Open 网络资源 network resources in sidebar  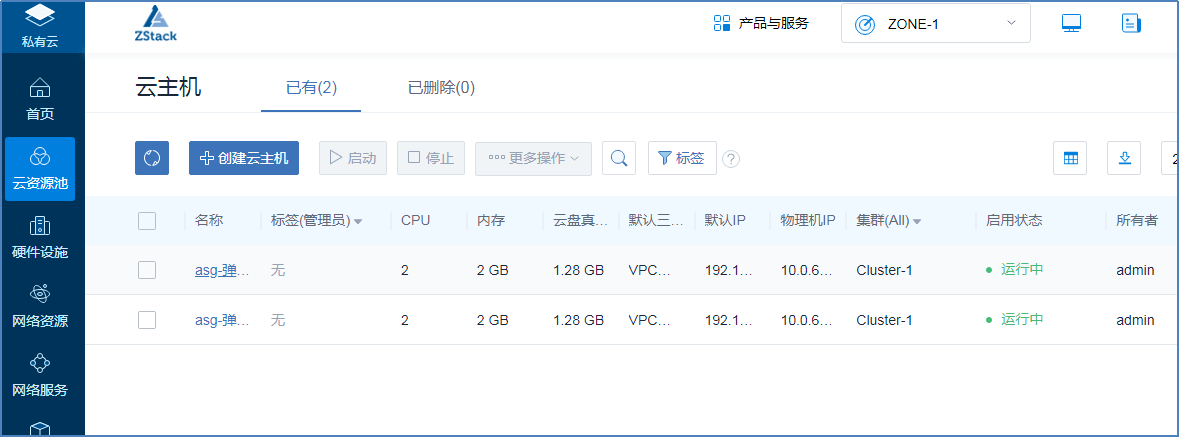[x=40, y=306]
